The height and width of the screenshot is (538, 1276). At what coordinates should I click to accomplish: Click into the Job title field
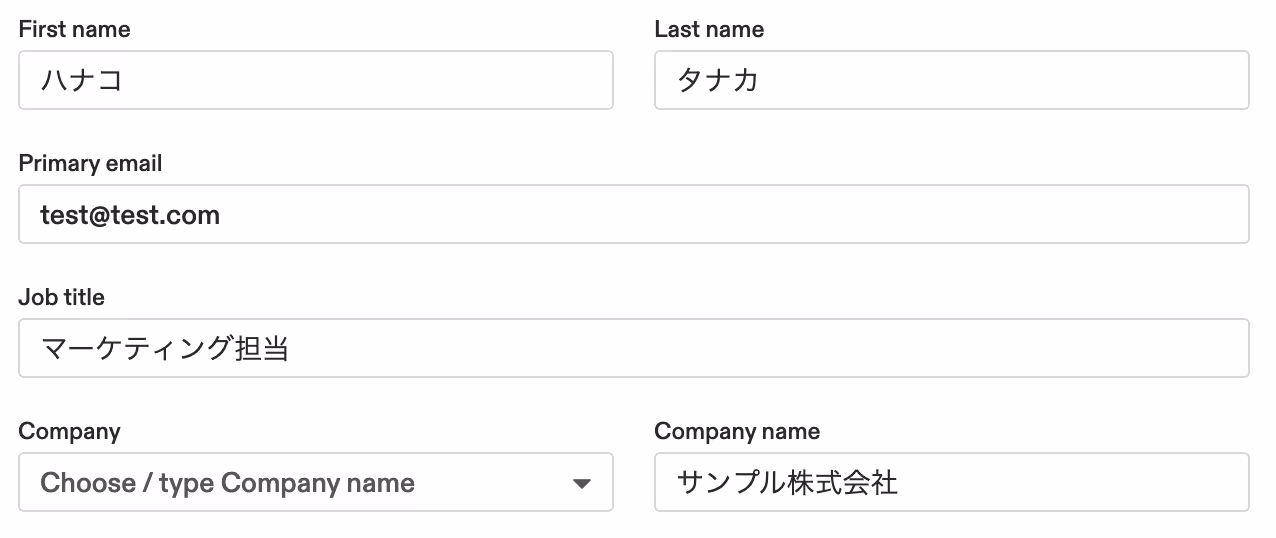(x=634, y=348)
